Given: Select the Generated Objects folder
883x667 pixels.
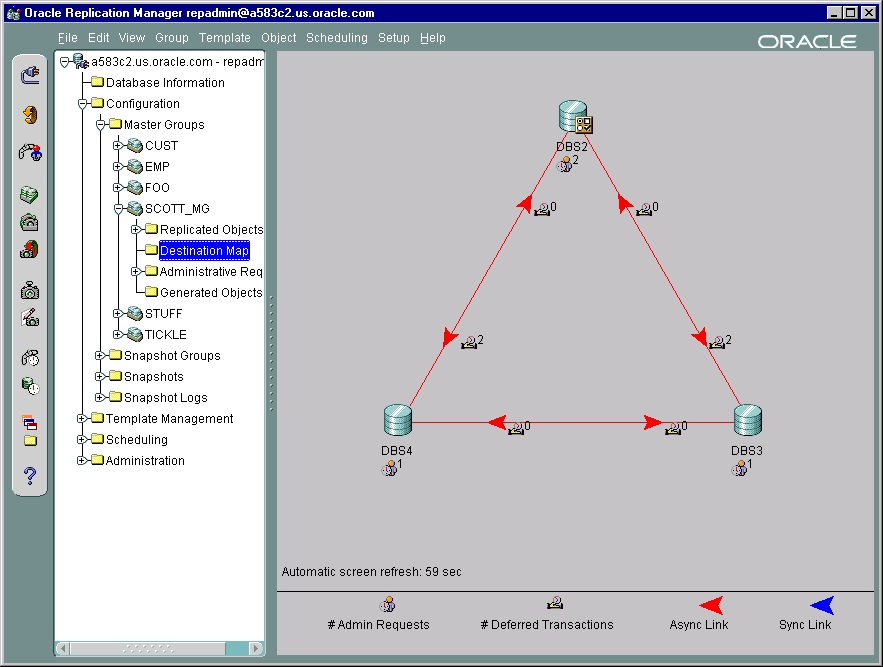Looking at the screenshot, I should point(210,293).
